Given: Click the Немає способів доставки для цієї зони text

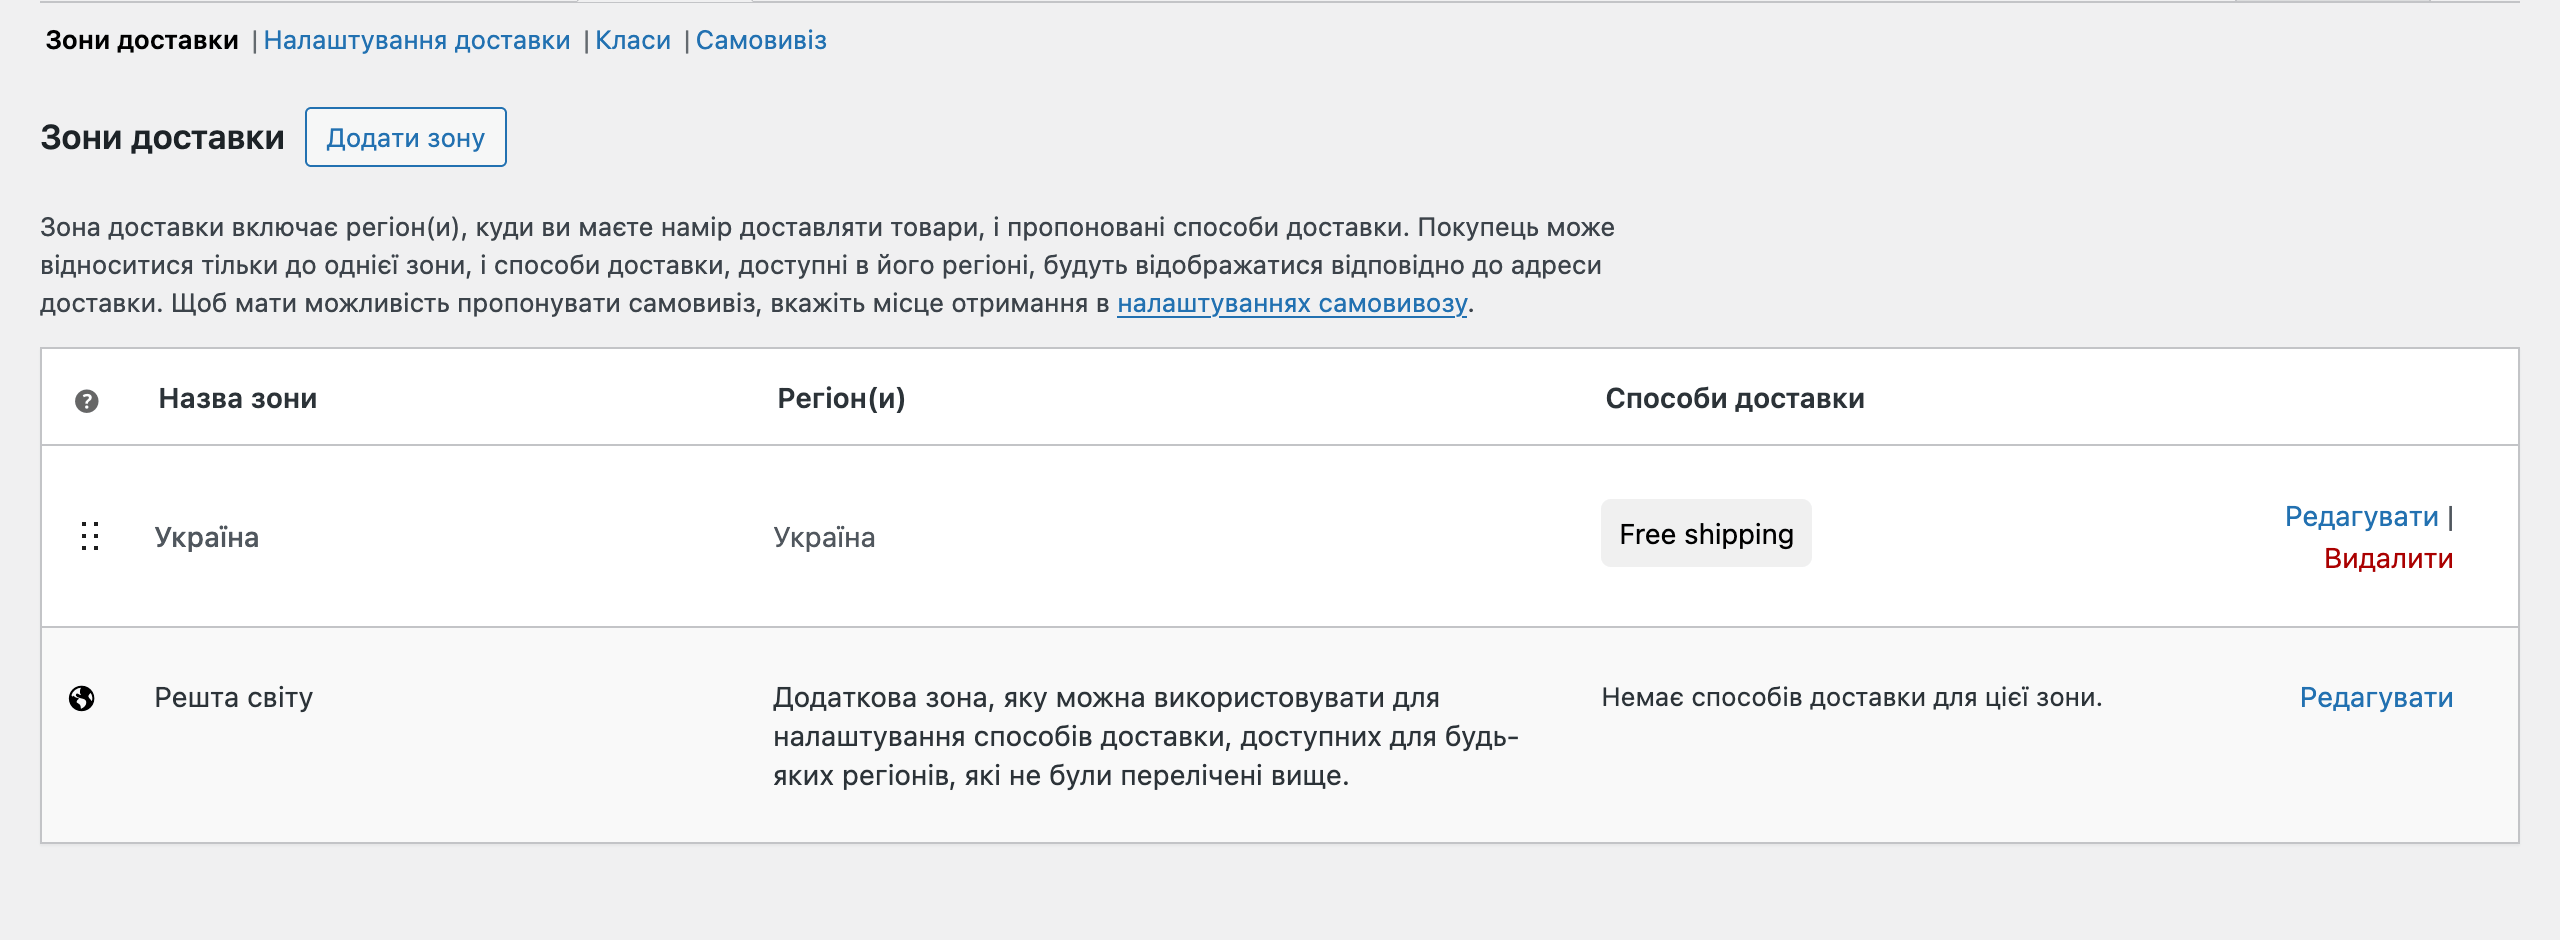Looking at the screenshot, I should (1852, 697).
